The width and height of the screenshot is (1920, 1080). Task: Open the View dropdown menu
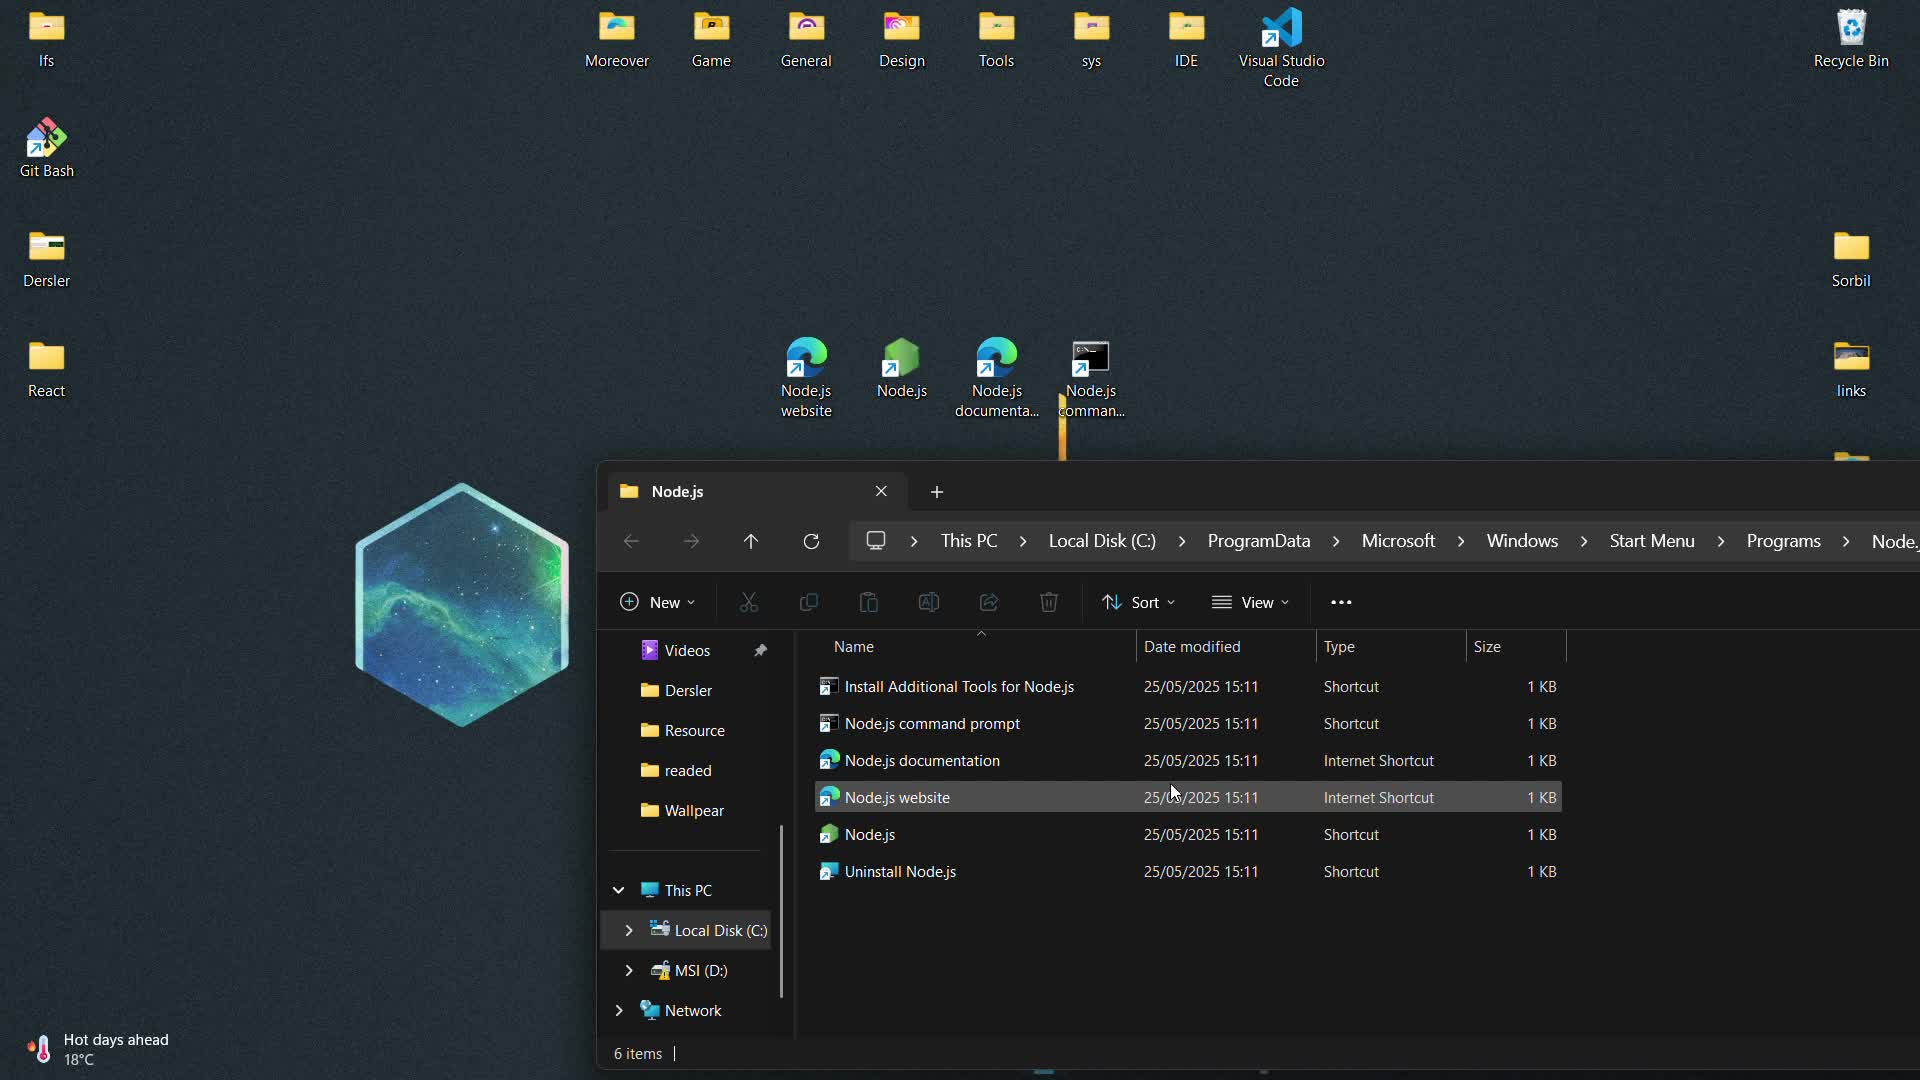1250,602
